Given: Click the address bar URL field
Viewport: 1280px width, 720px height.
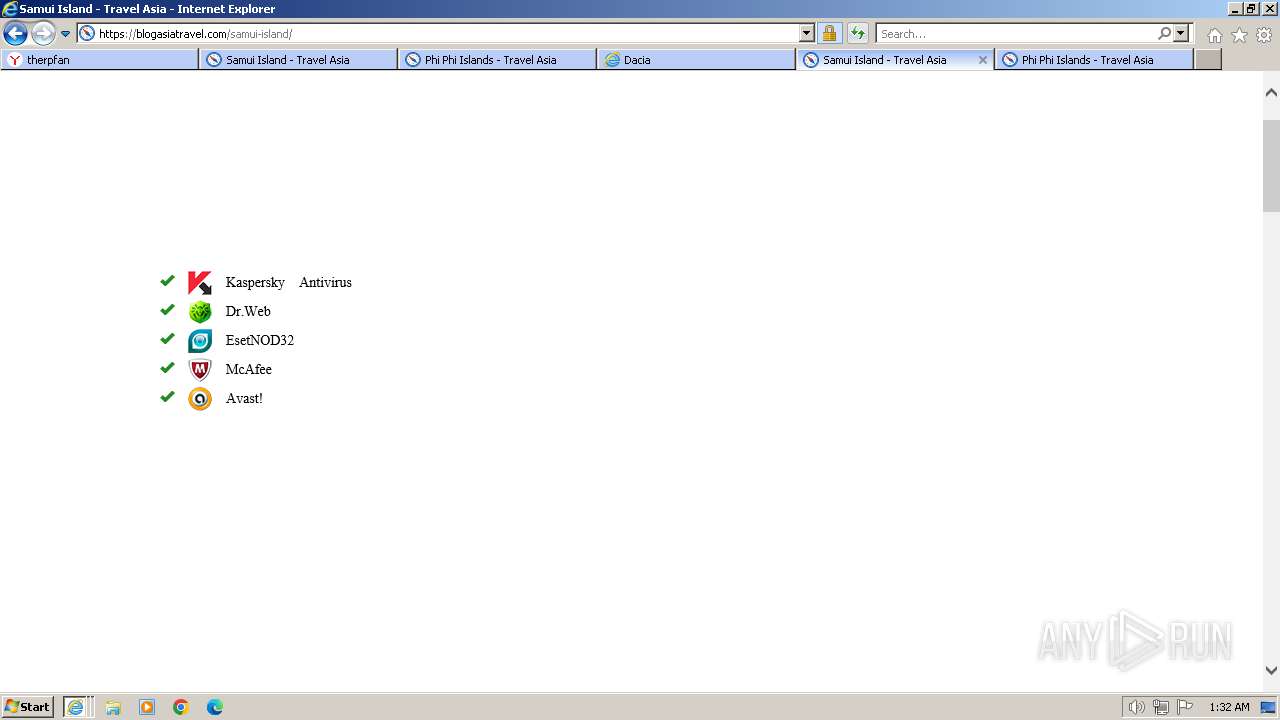Looking at the screenshot, I should [x=438, y=34].
